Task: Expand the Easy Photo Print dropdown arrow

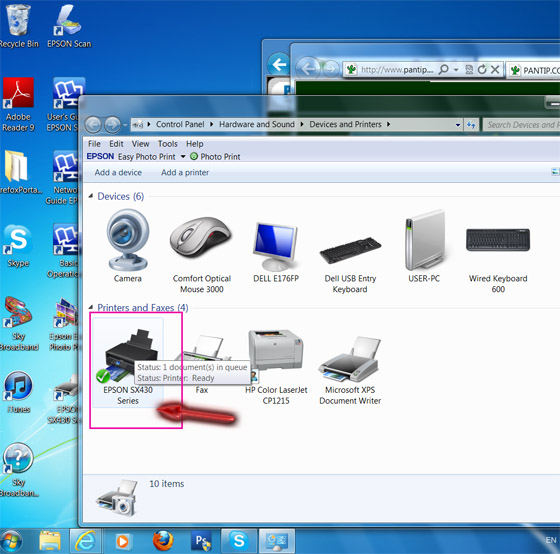Action: pos(183,156)
